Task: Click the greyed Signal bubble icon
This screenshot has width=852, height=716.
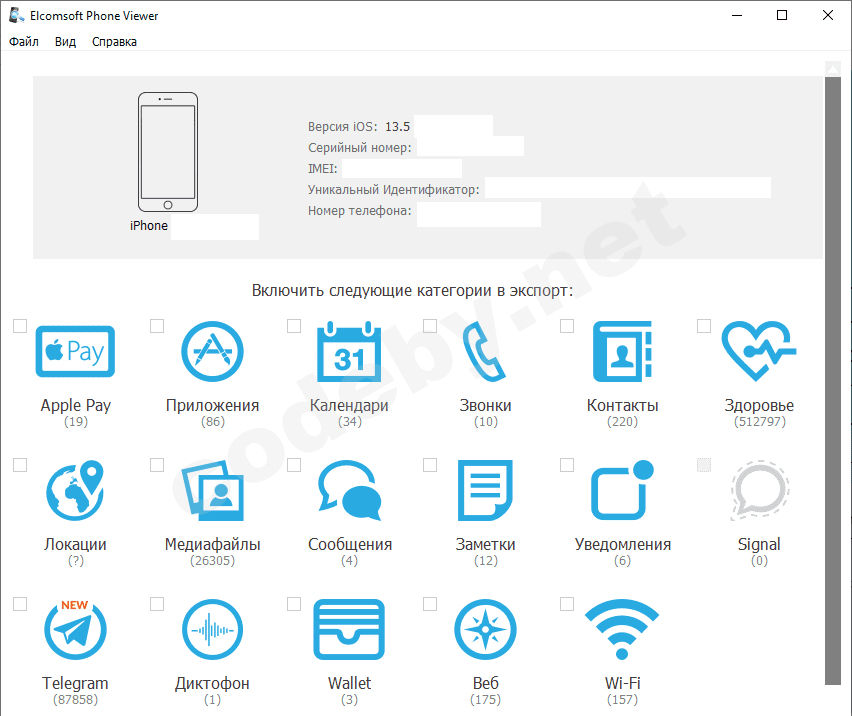Action: (759, 490)
